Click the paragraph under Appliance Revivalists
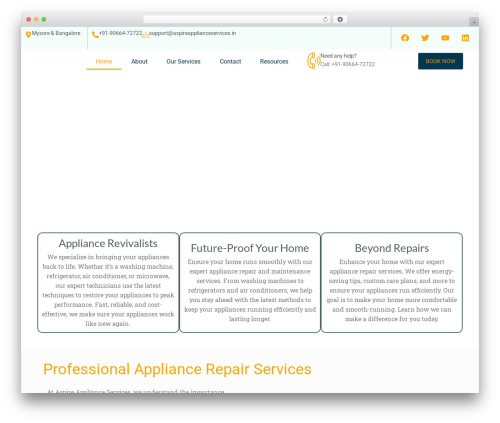The width and height of the screenshot is (500, 423). (x=108, y=290)
